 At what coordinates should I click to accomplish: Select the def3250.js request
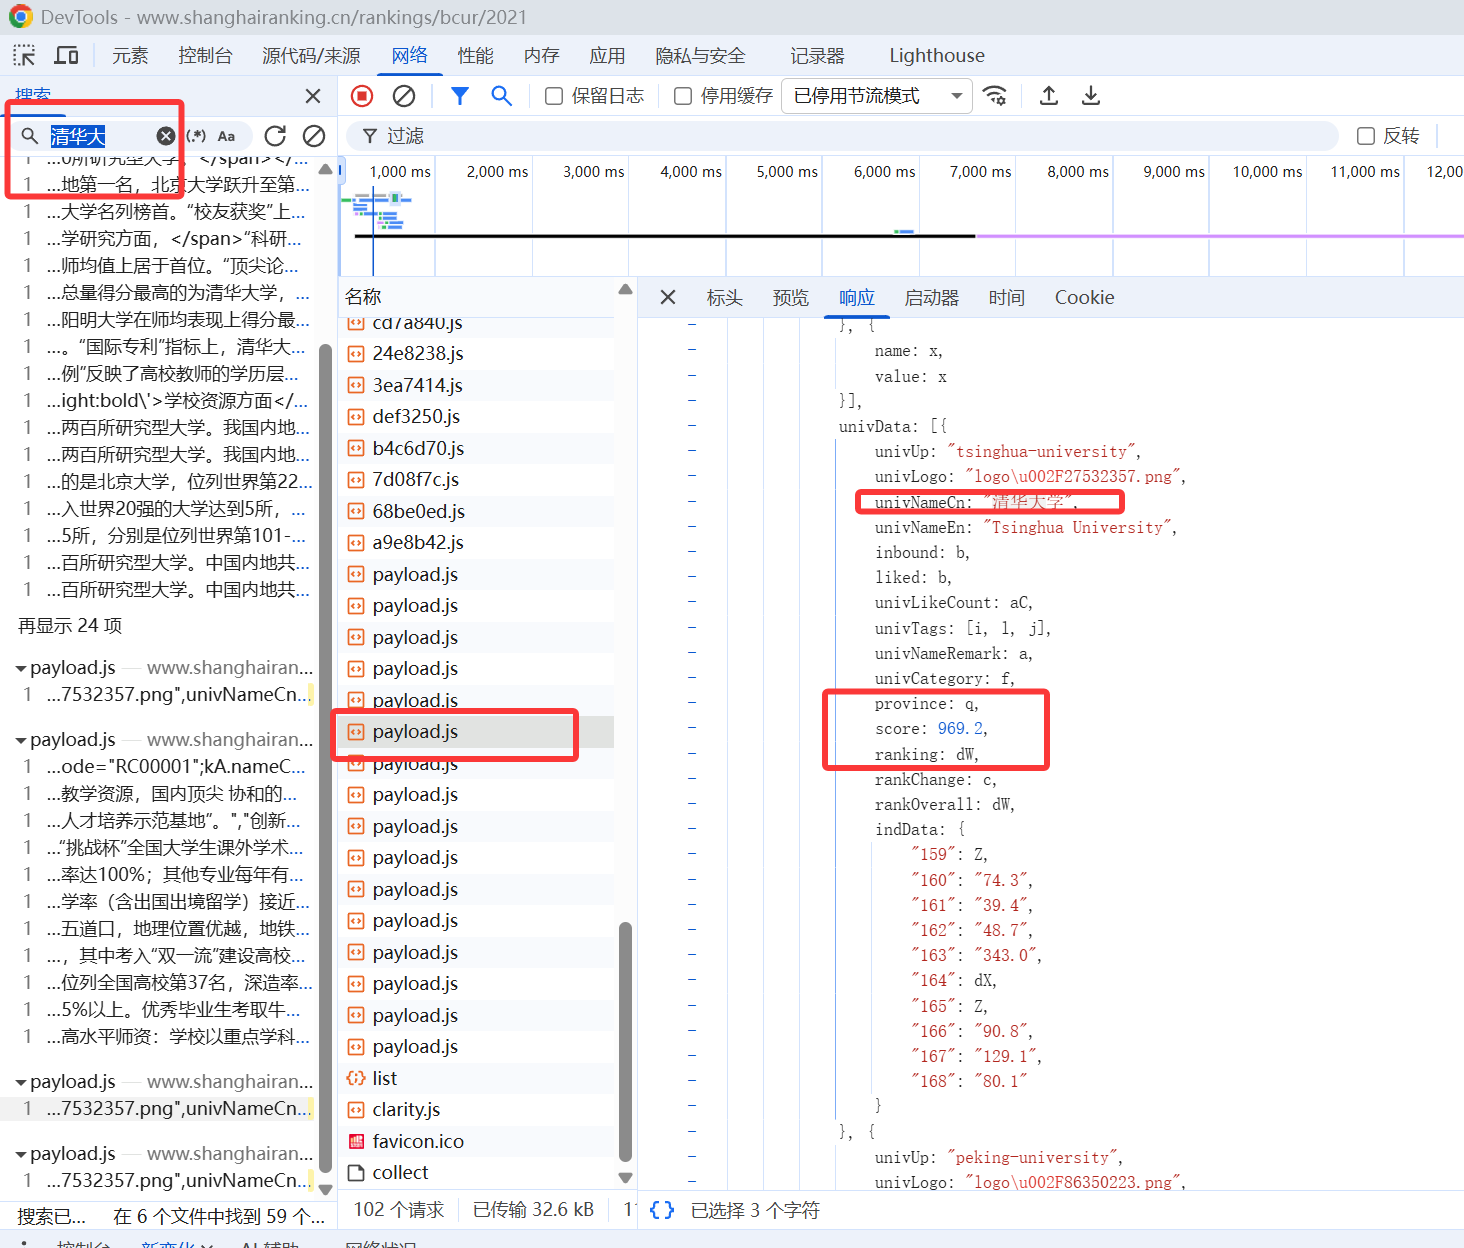476,416
